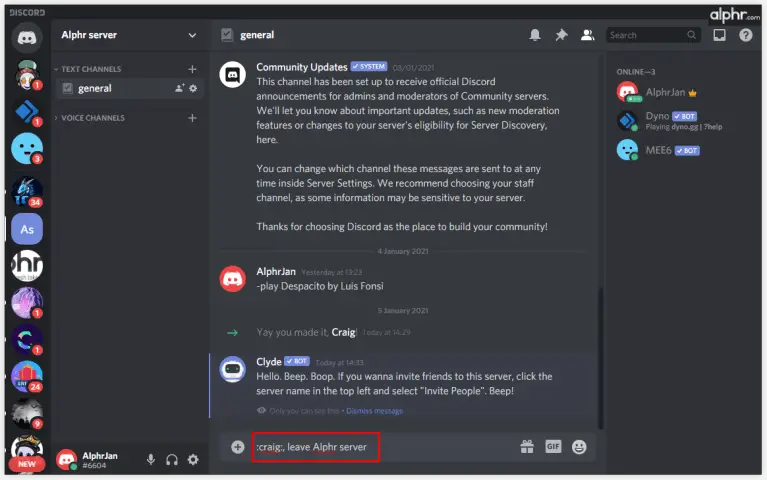Image resolution: width=767 pixels, height=480 pixels.
Task: Create invite for general channel
Action: pos(180,88)
